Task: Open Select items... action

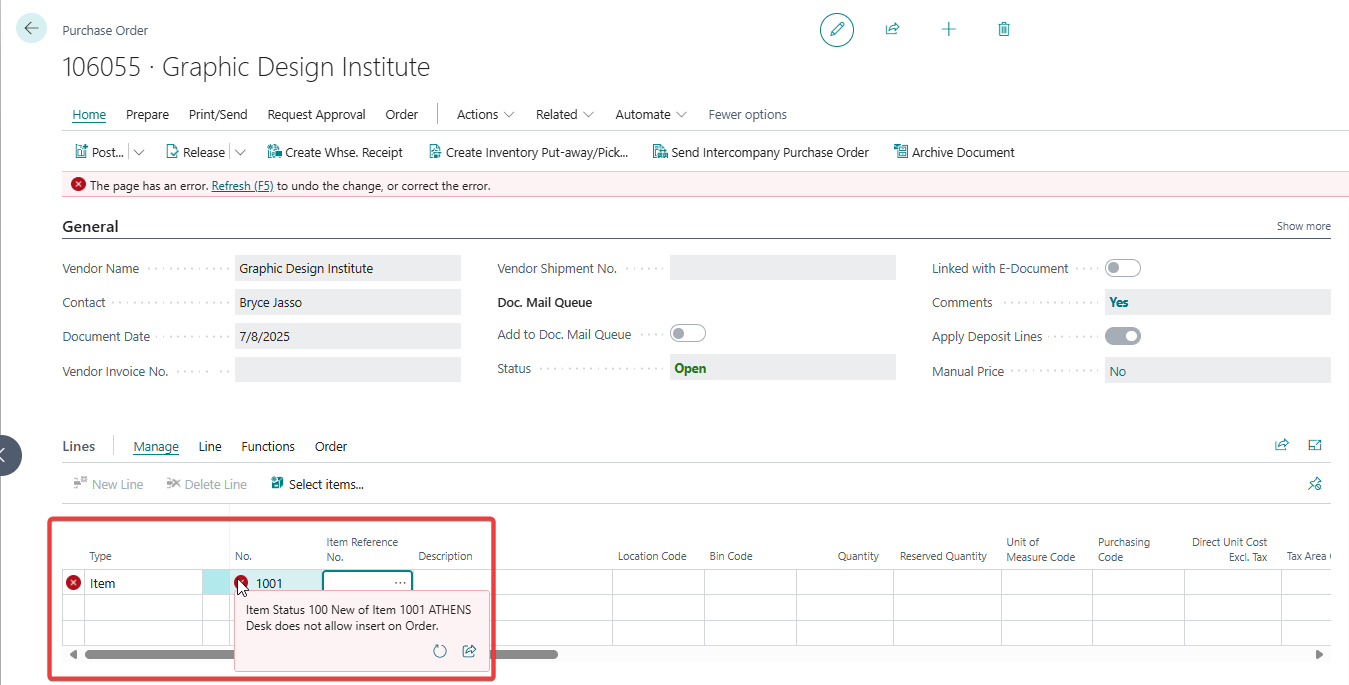Action: click(317, 484)
